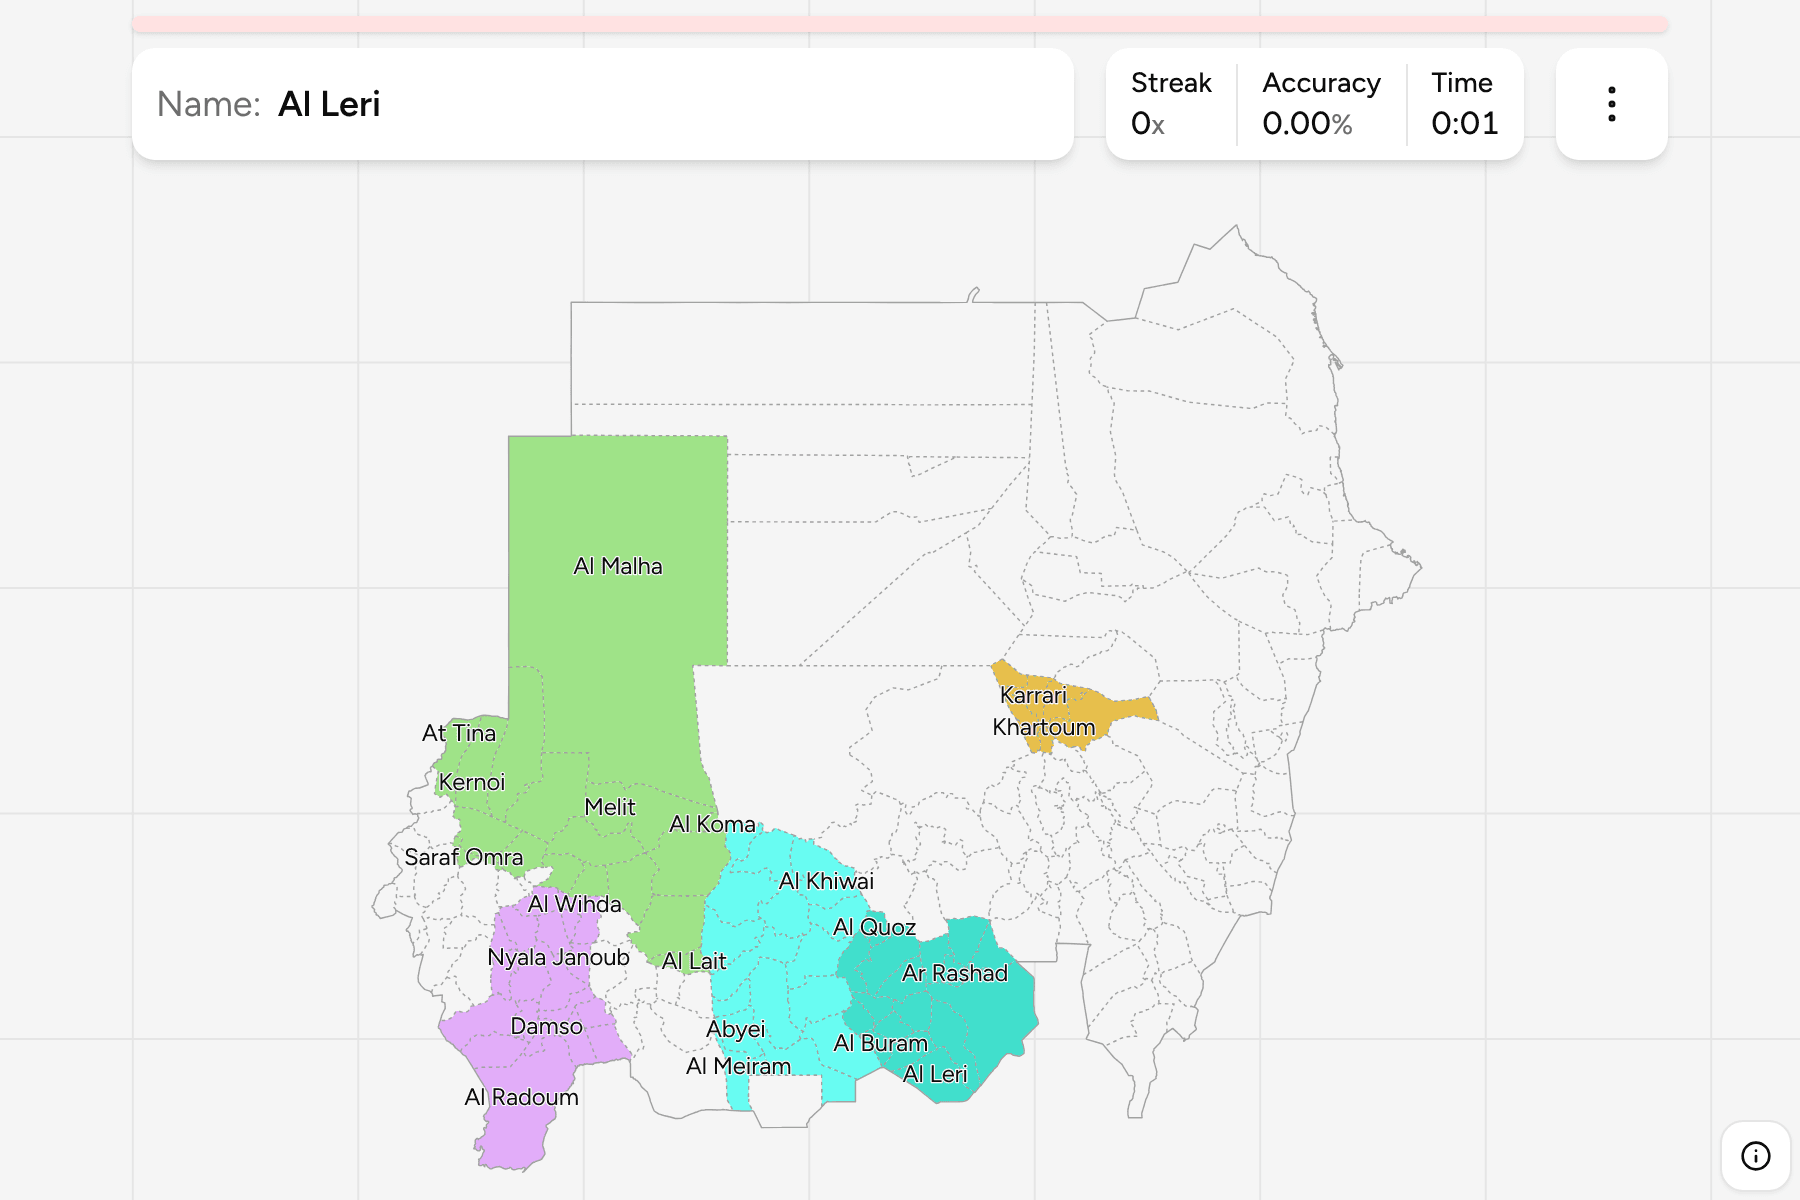Click the Al Wihda label
The image size is (1800, 1200).
pos(575,904)
